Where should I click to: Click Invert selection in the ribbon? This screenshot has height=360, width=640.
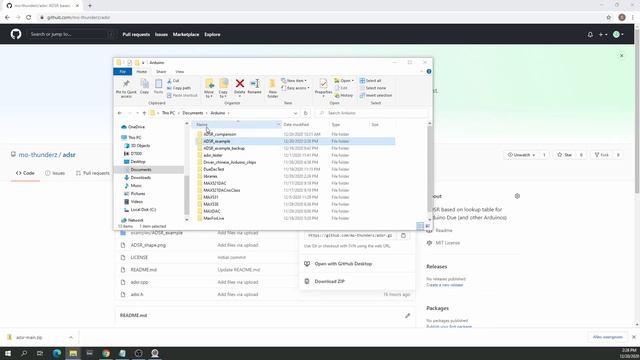pos(376,96)
